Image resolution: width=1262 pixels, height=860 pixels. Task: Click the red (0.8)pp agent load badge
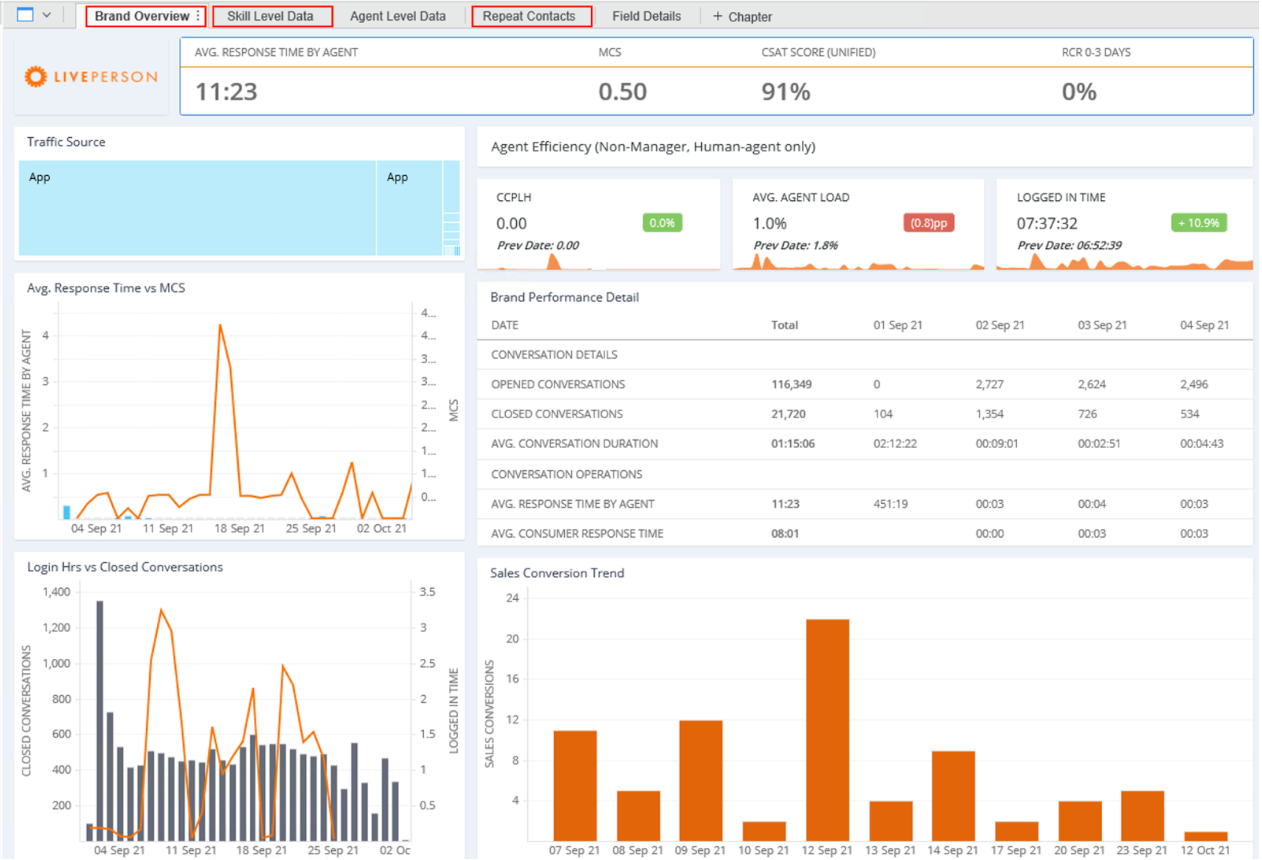click(x=928, y=223)
